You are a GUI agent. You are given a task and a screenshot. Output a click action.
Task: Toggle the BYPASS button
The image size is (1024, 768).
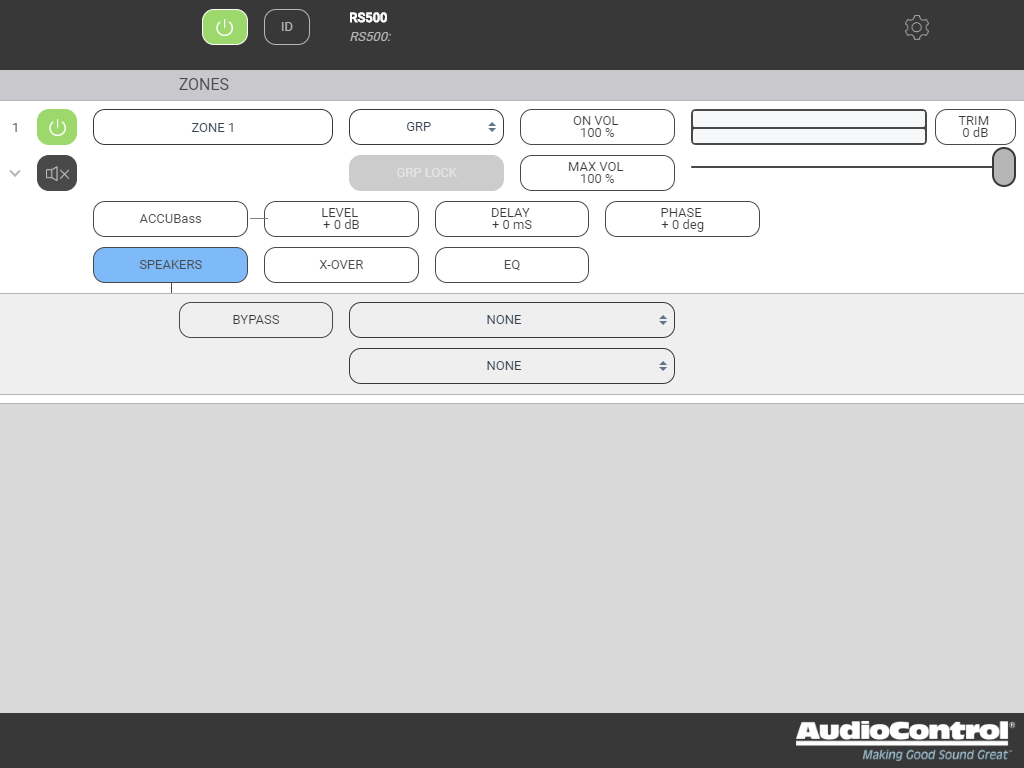(x=255, y=320)
